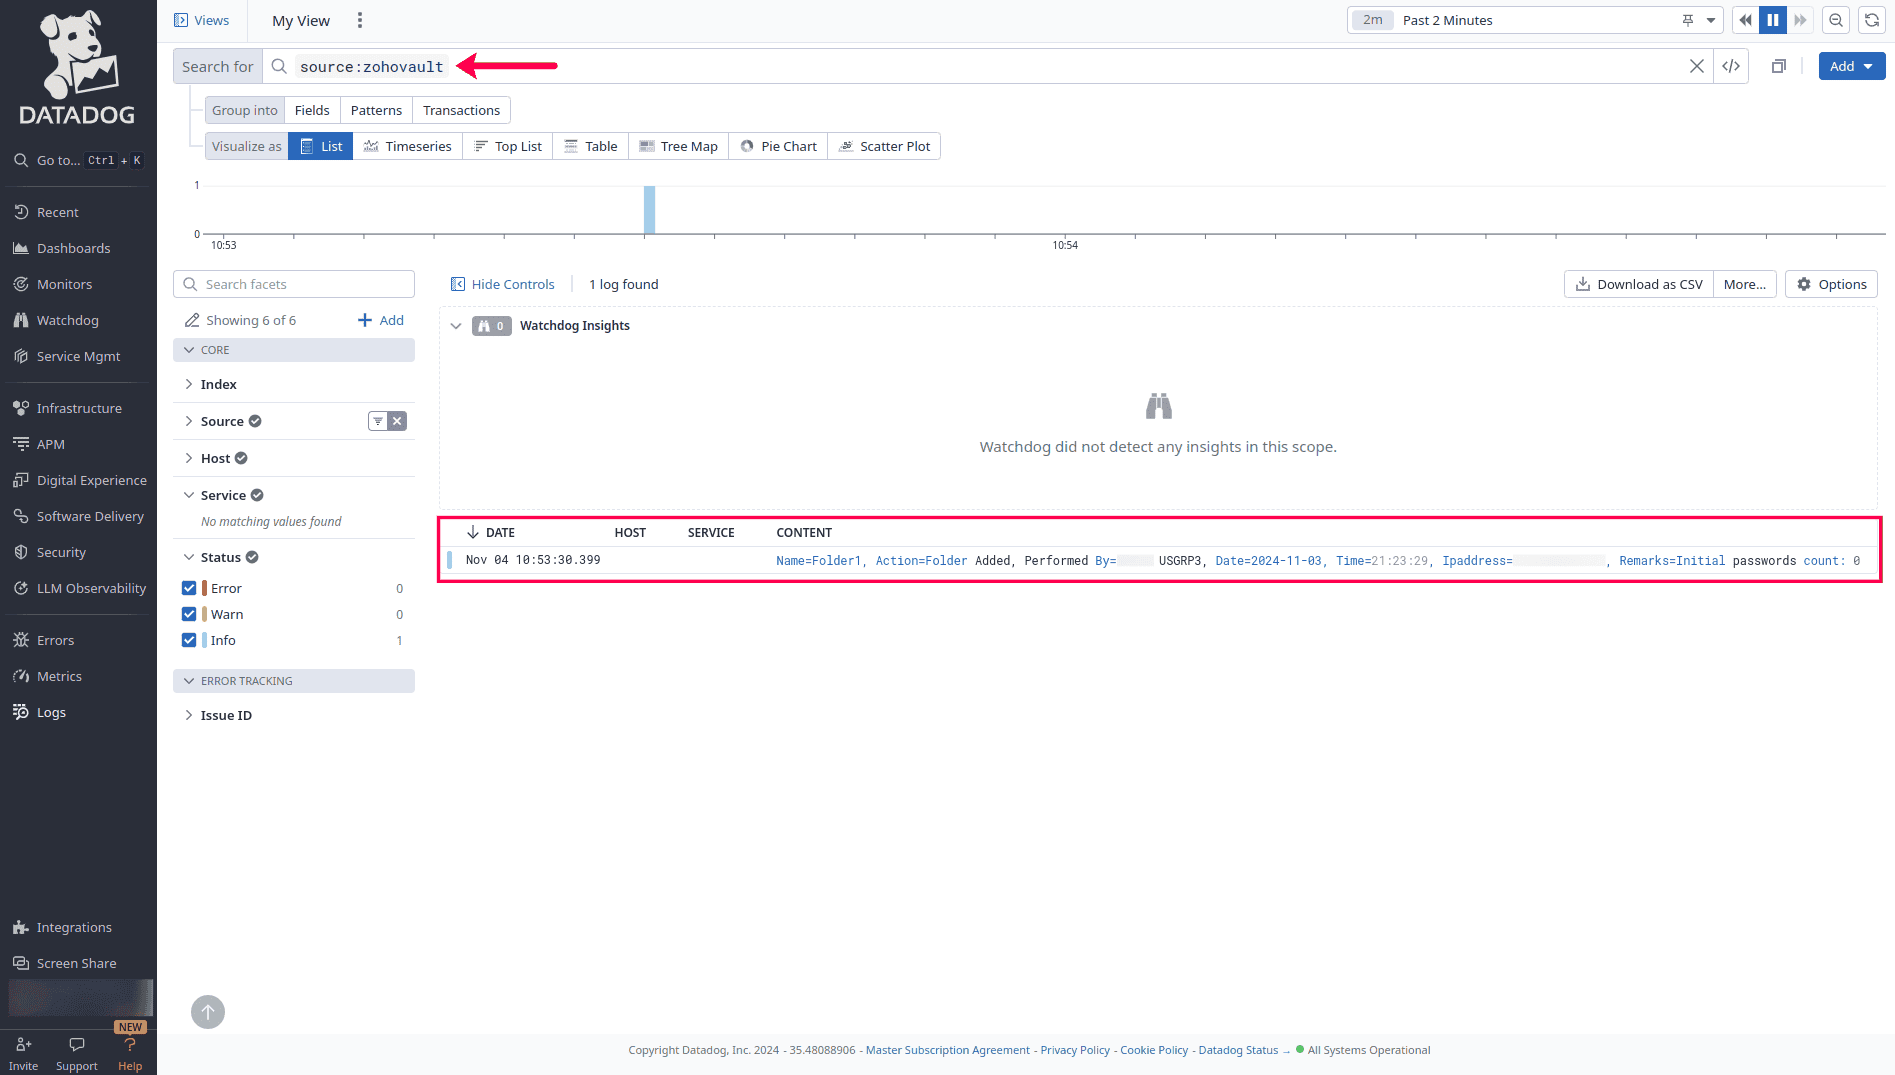Visualize as Tree Map
1895x1075 pixels.
pos(679,146)
